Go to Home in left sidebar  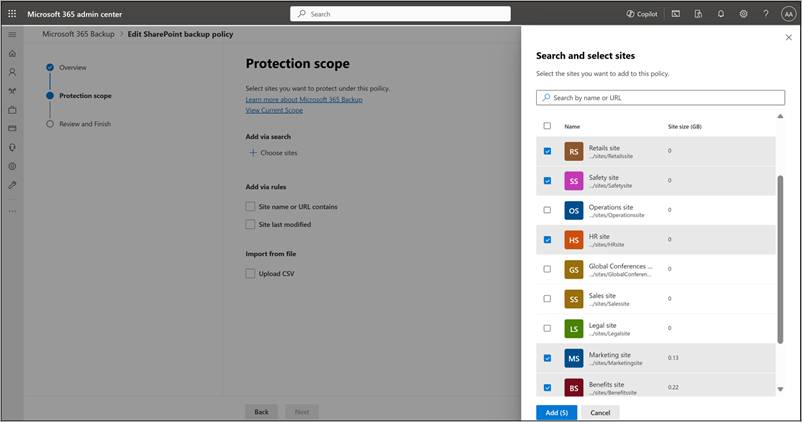(12, 54)
